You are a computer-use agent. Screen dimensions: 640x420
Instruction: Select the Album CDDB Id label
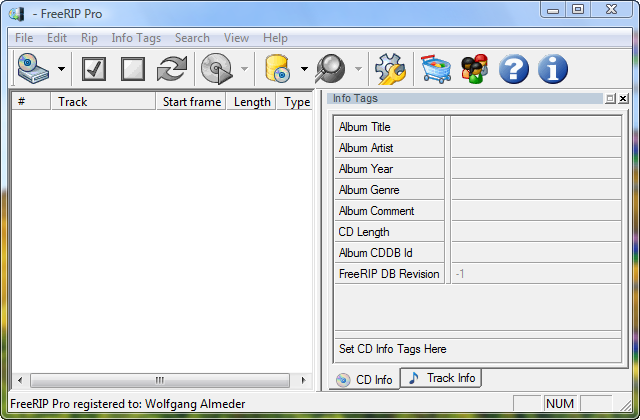coord(376,253)
